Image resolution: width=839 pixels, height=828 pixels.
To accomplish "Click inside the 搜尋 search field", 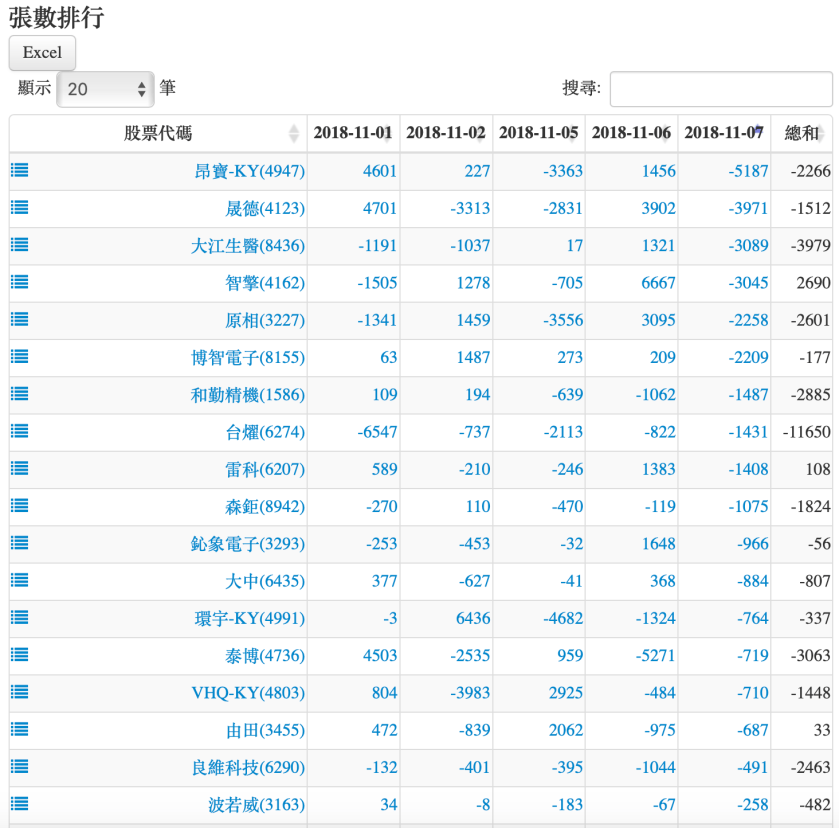I will pyautogui.click(x=721, y=89).
